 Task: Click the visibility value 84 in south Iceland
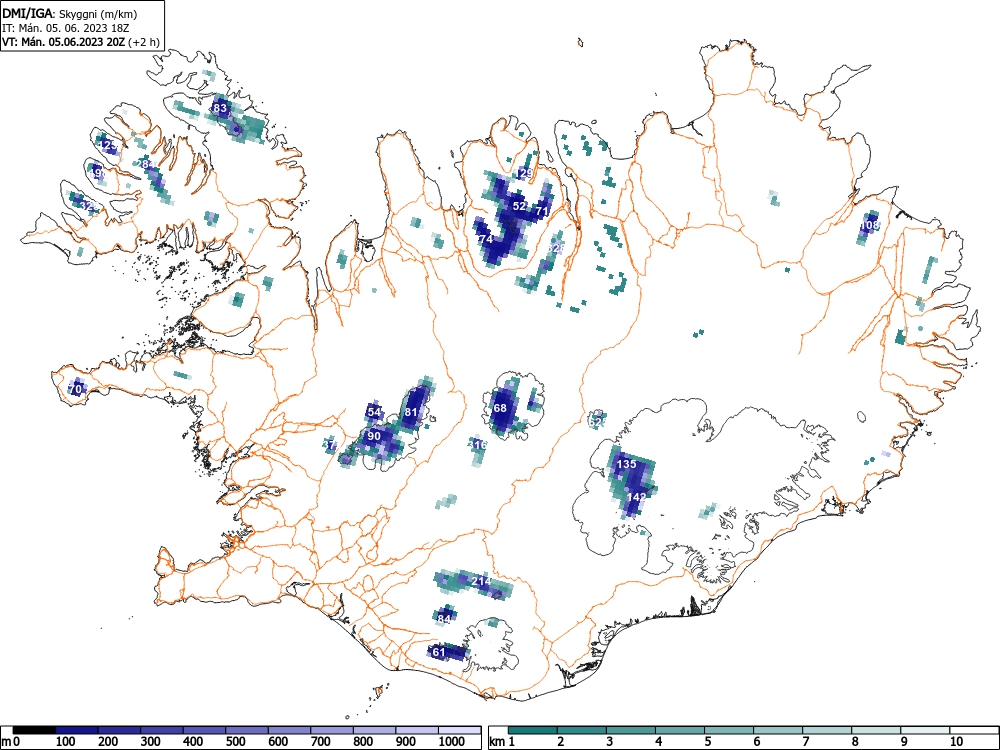point(445,619)
